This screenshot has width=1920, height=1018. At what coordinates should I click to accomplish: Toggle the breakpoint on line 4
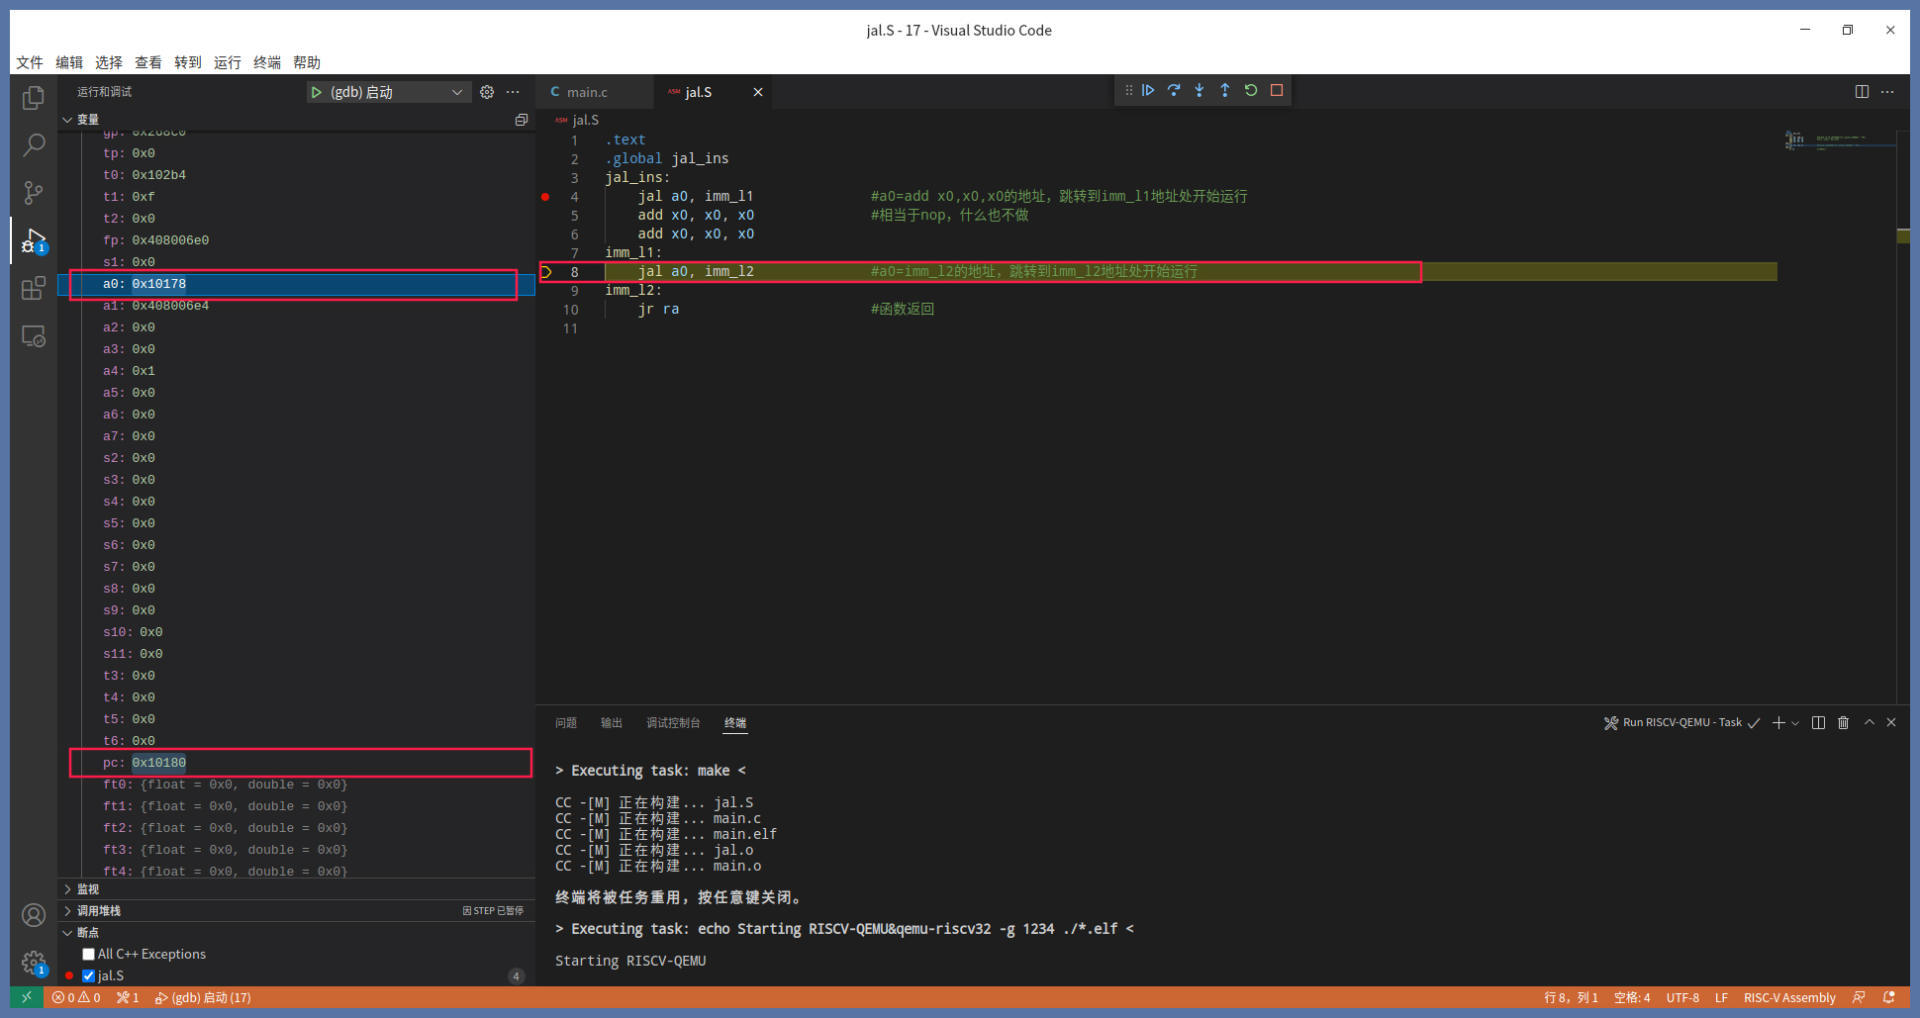pos(545,197)
